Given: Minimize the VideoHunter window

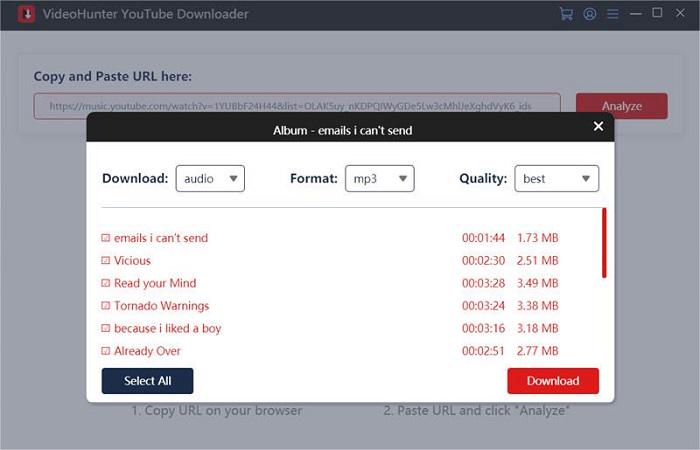Looking at the screenshot, I should coord(636,14).
